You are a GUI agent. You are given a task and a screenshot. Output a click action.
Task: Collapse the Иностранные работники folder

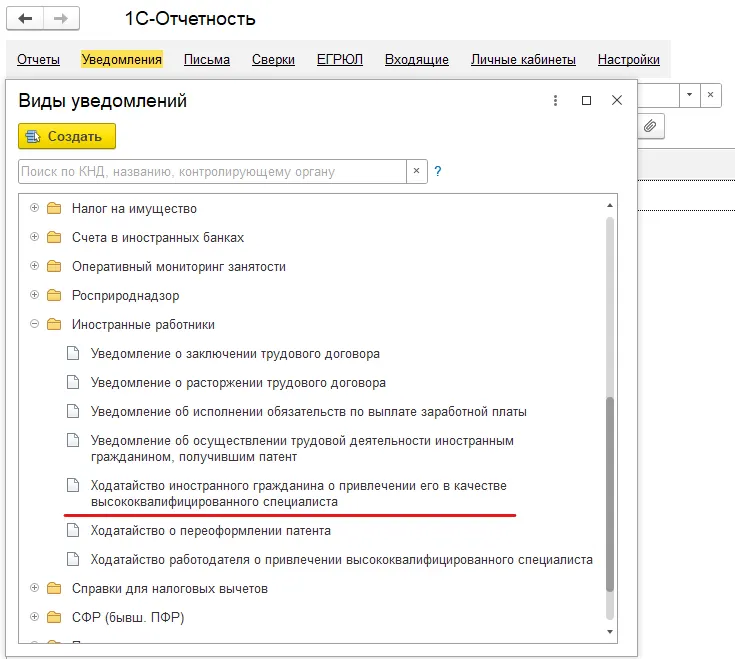click(x=34, y=324)
